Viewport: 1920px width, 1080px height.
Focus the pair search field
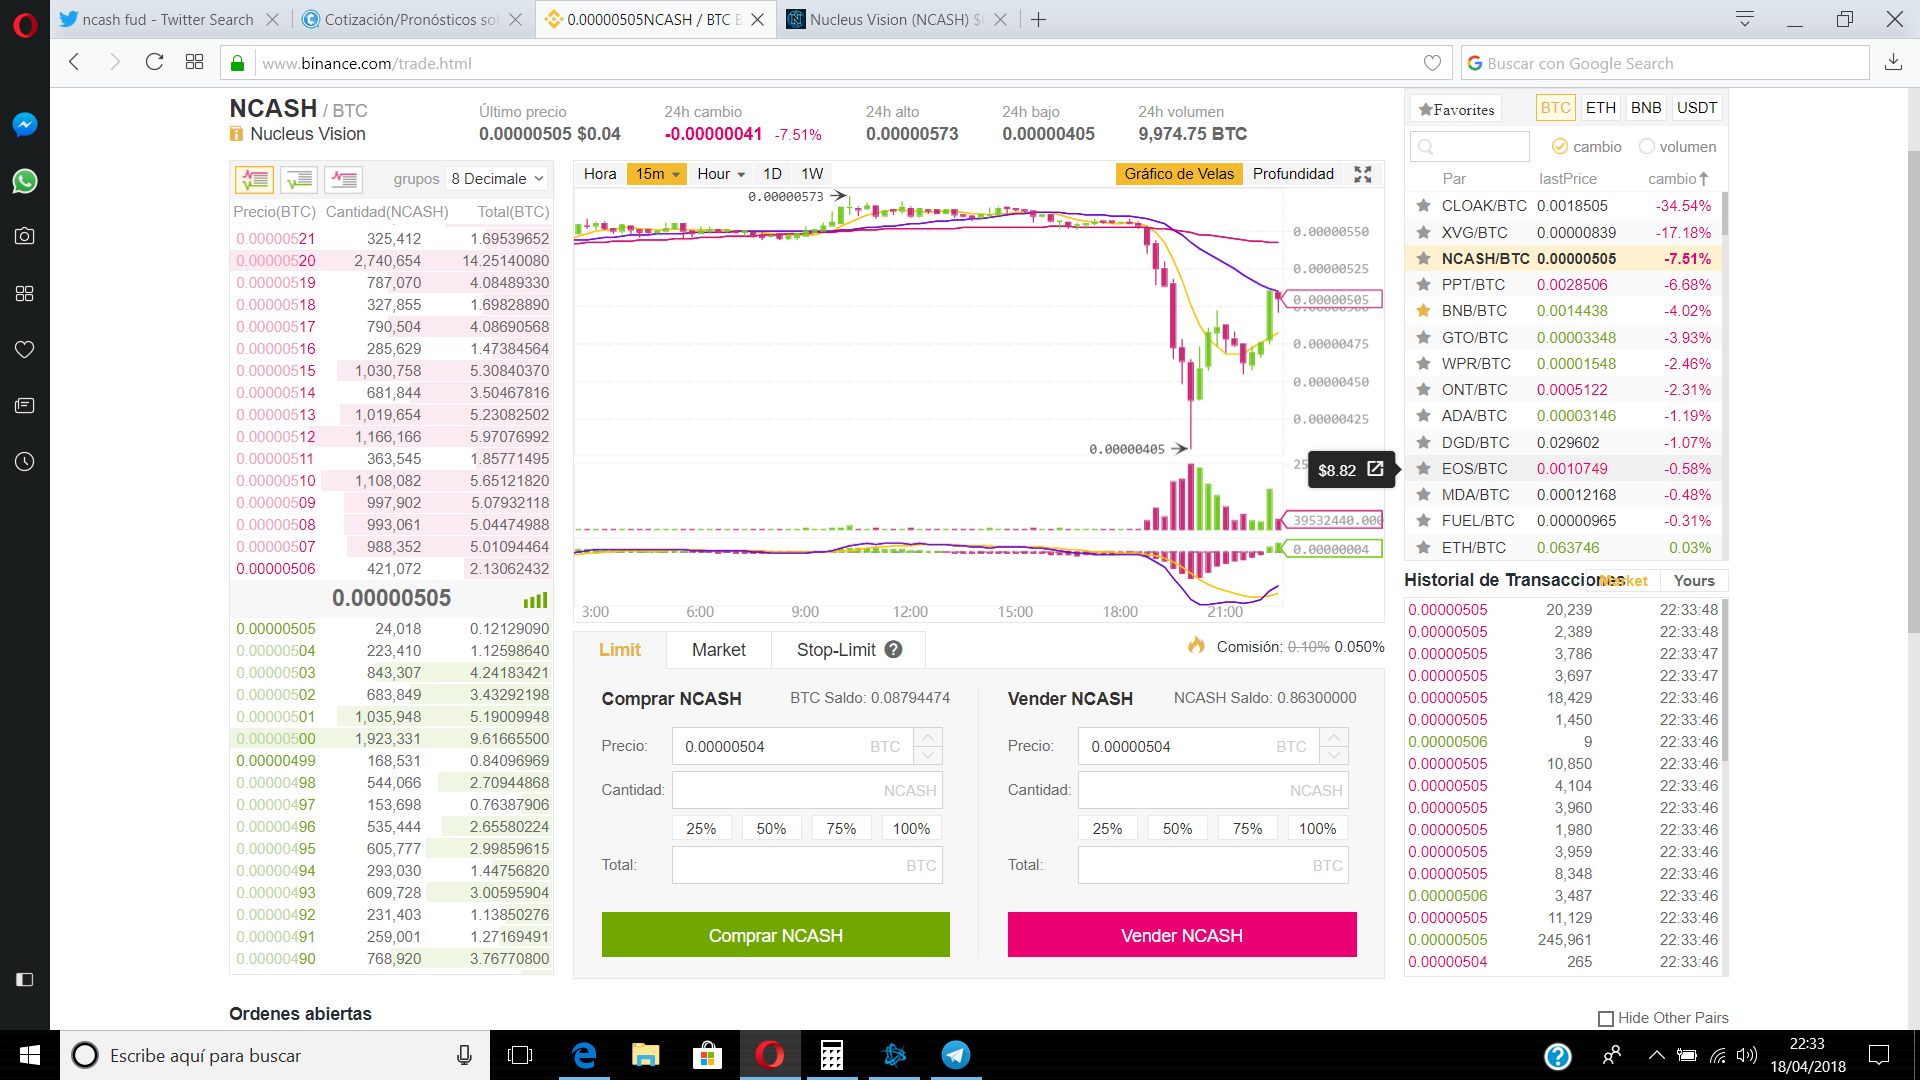[x=1469, y=147]
